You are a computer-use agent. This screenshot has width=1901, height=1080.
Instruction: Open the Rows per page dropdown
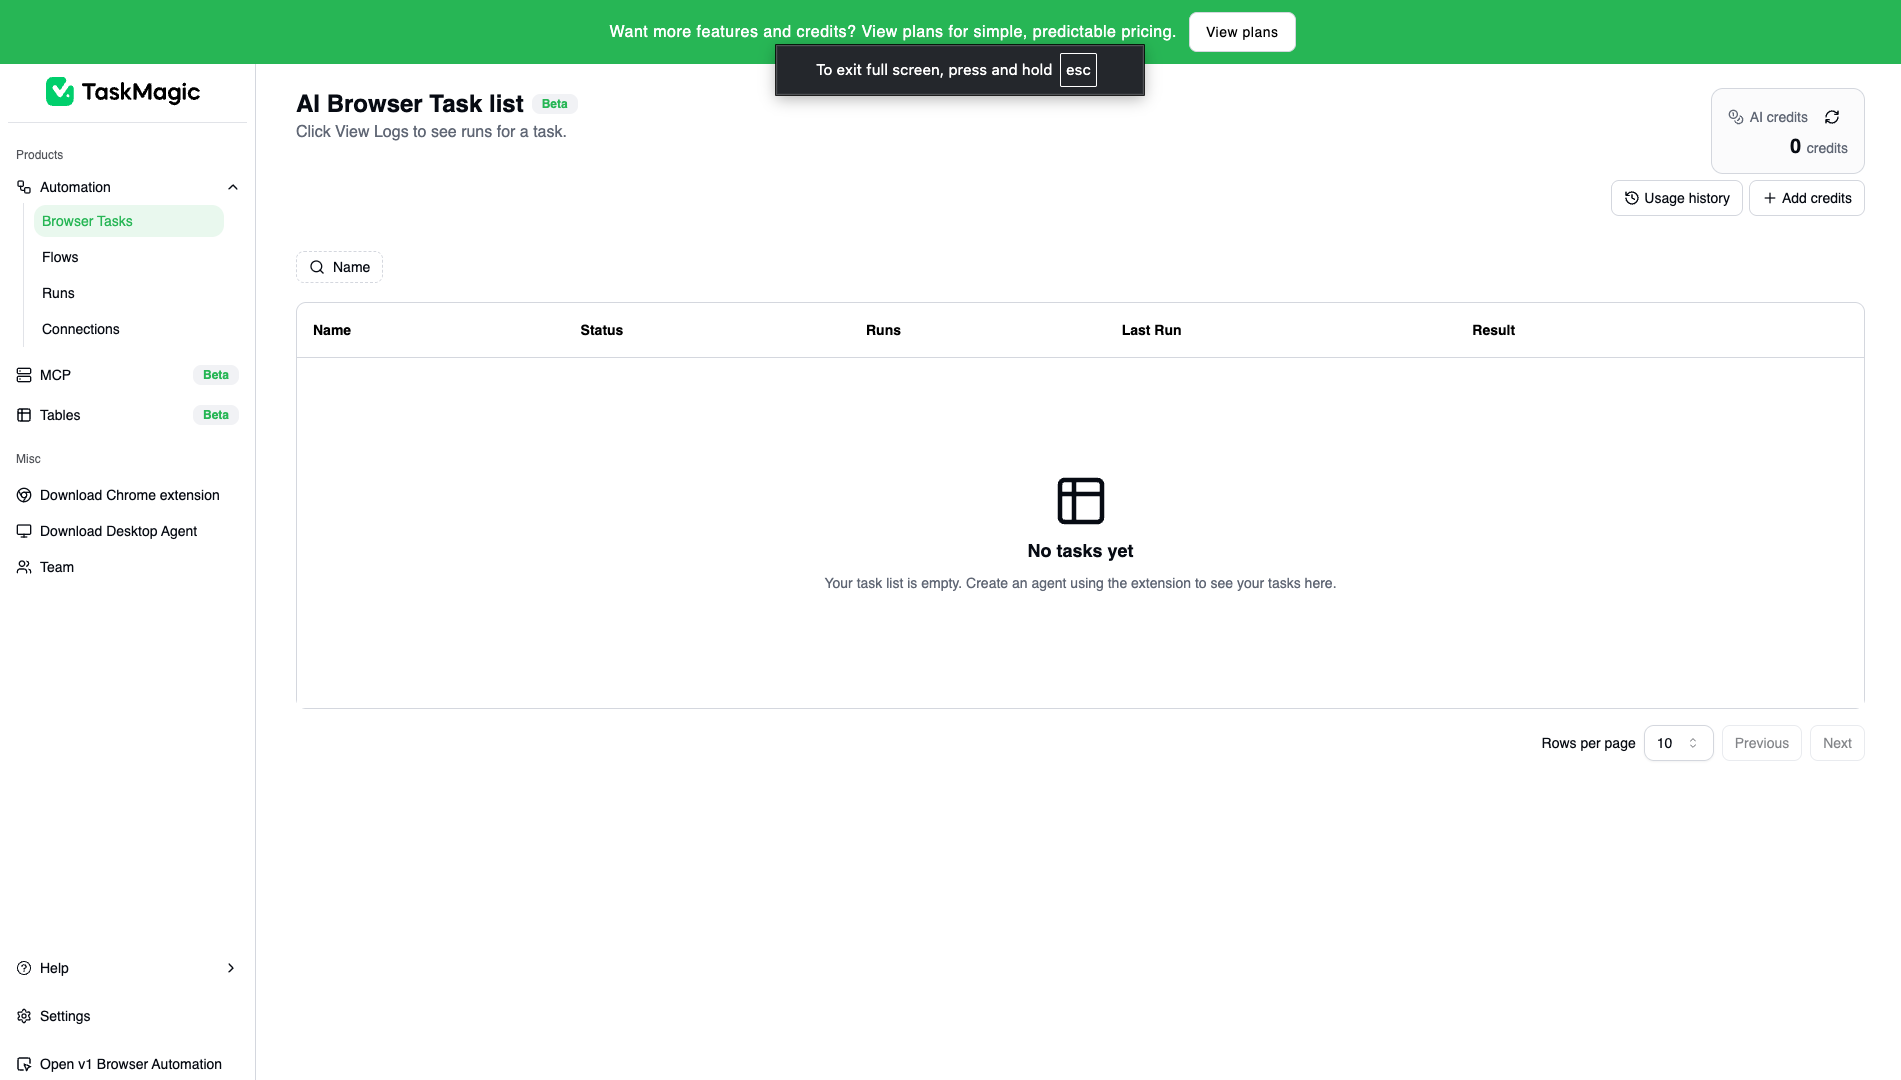[x=1678, y=743]
